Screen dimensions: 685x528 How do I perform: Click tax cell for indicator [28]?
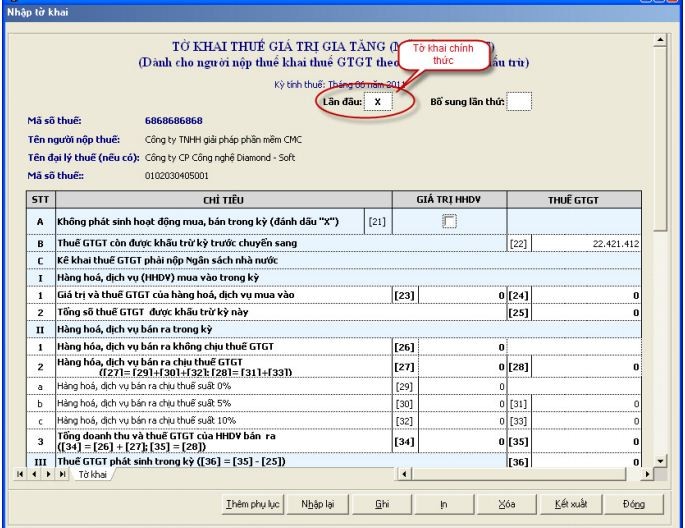coord(586,367)
